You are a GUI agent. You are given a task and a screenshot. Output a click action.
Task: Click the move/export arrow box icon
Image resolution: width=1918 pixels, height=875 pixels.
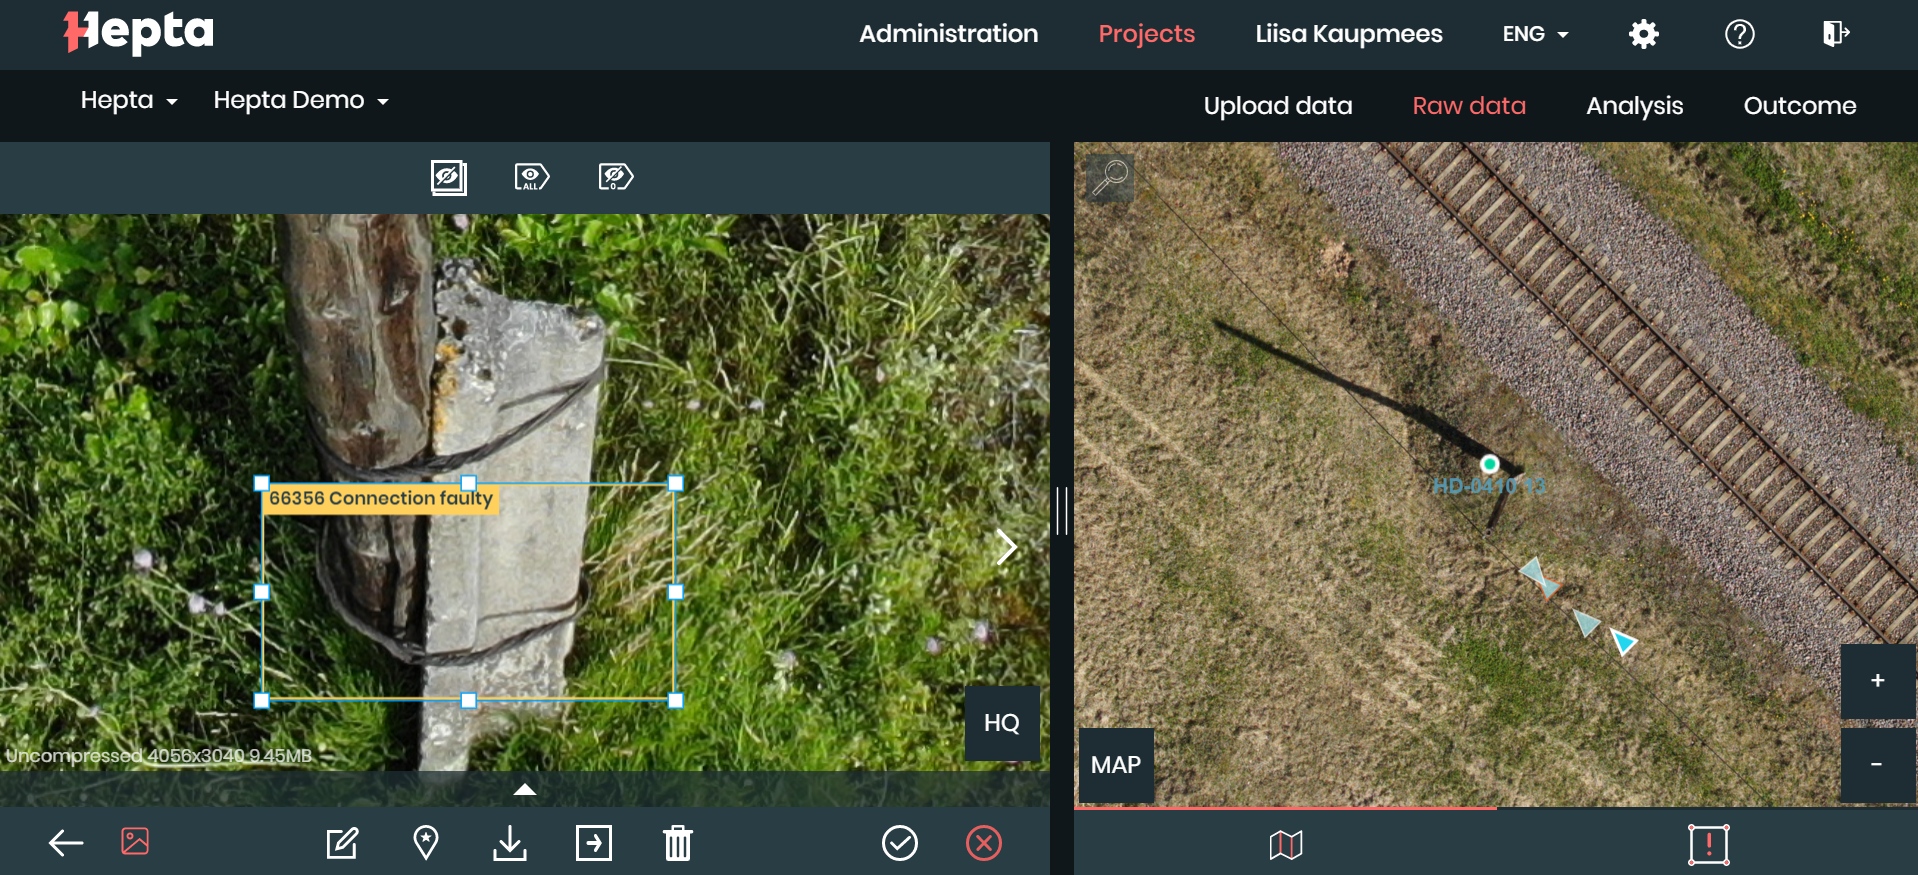pyautogui.click(x=594, y=843)
